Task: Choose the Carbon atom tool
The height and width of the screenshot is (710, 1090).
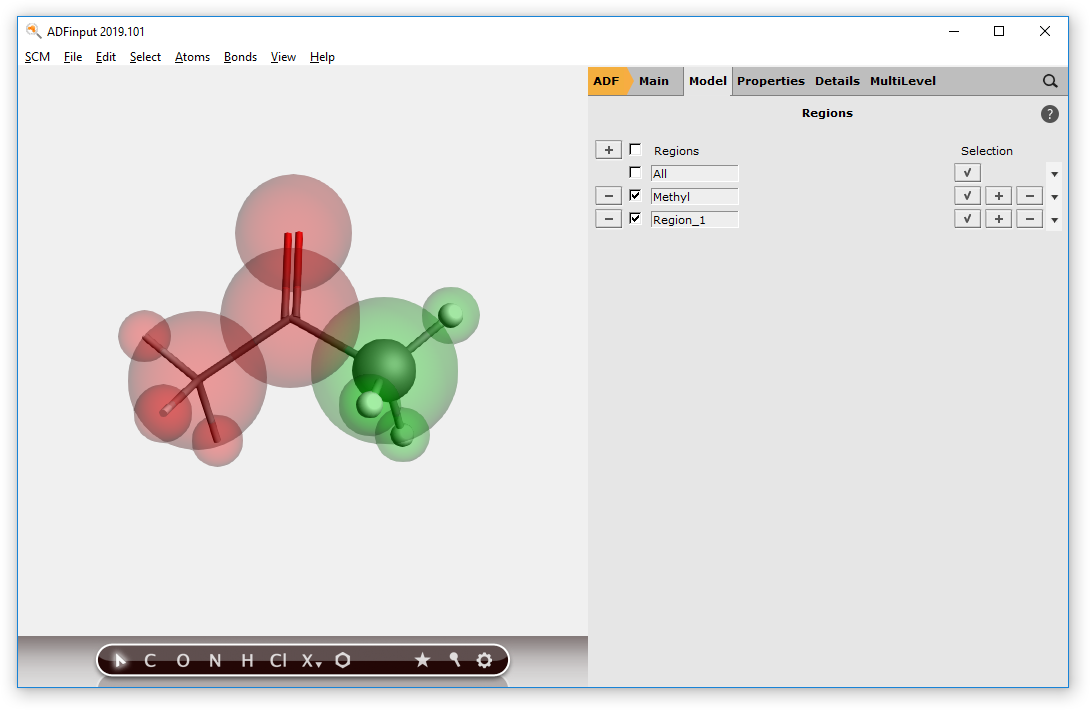Action: tap(150, 660)
